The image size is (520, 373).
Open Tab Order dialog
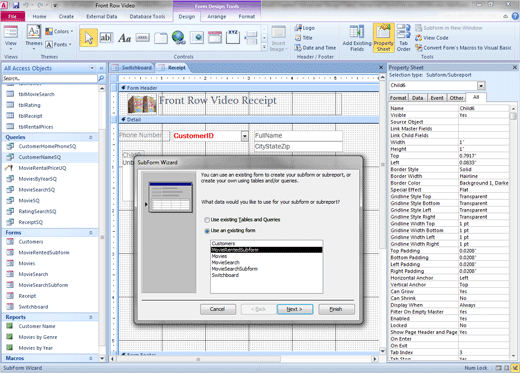pyautogui.click(x=404, y=38)
